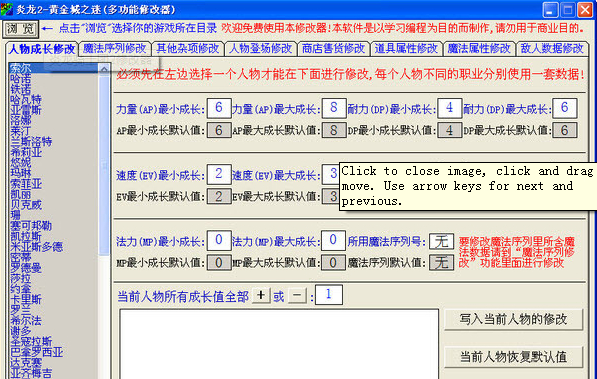
Task: Click the 所用魔法序列号 field showing 无
Action: coord(442,241)
